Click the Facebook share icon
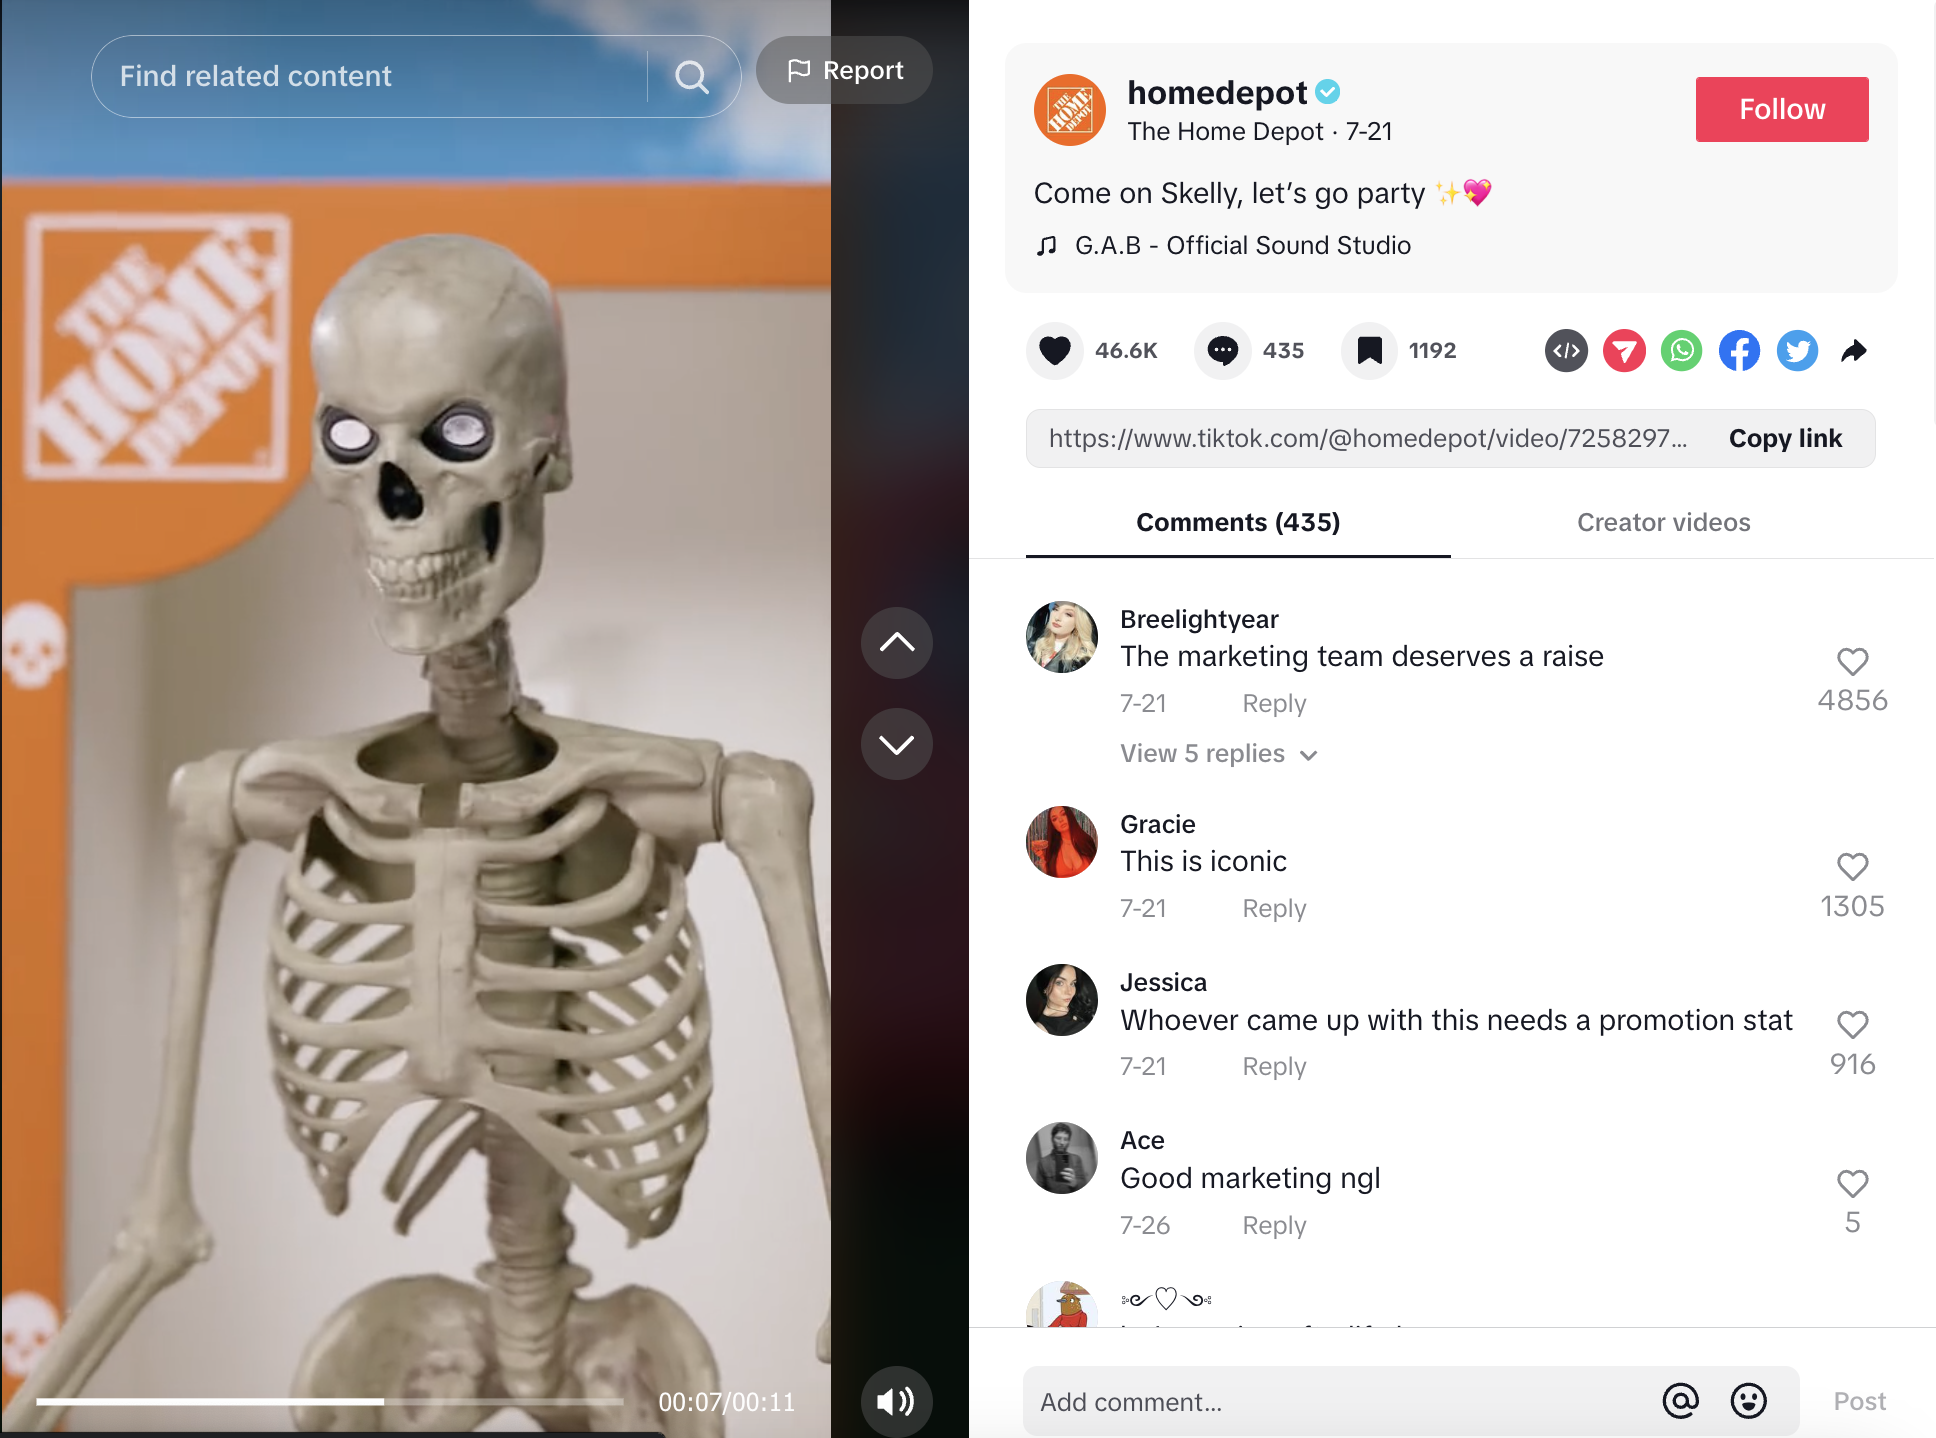Viewport: 1936px width, 1438px height. (1740, 350)
